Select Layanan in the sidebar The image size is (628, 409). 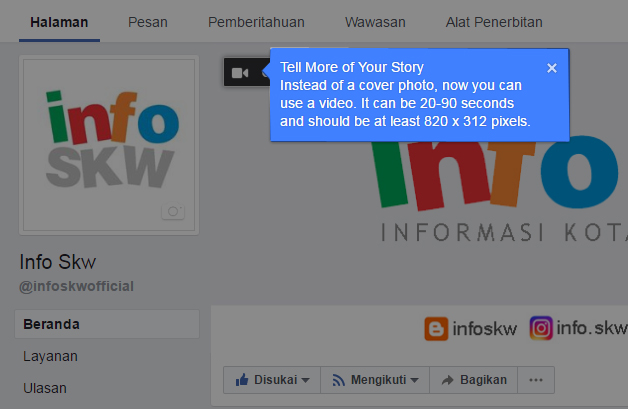50,356
